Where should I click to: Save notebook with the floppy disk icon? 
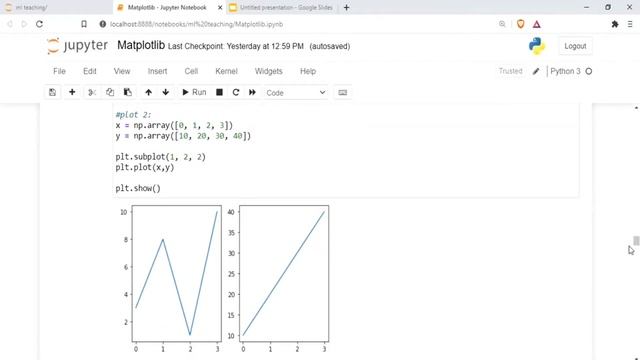tap(52, 92)
